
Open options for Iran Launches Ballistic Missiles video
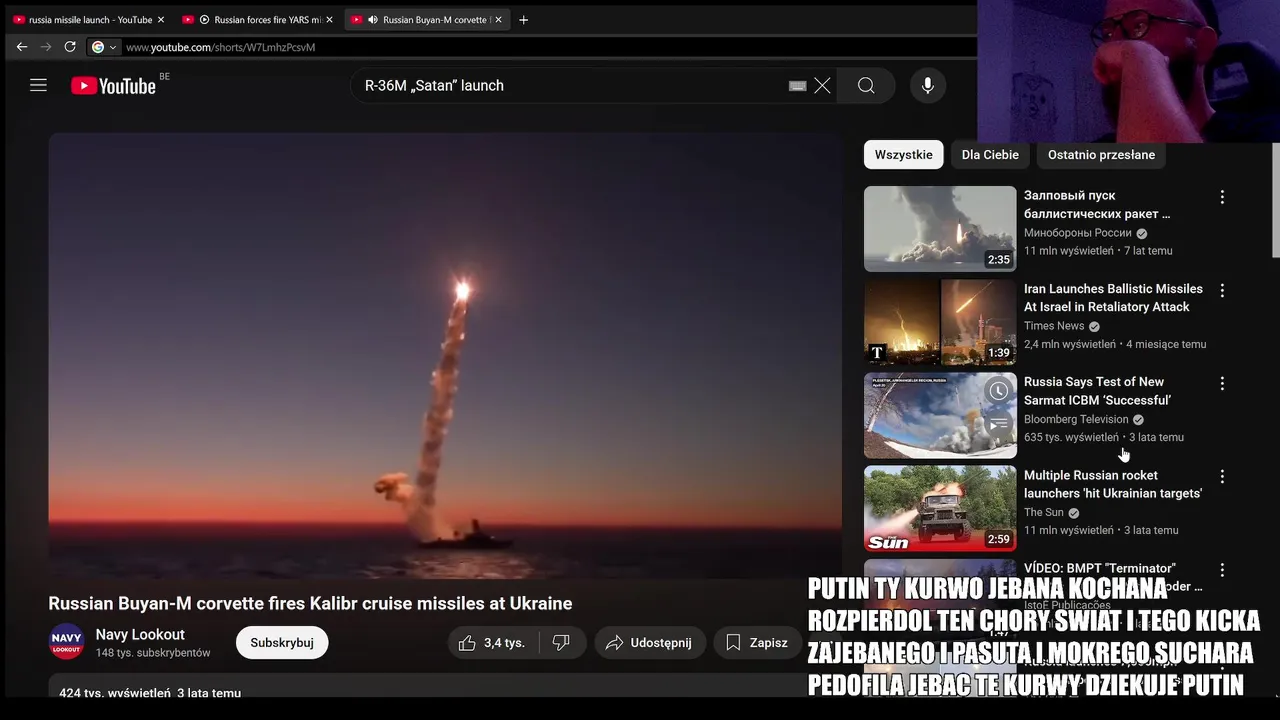point(1221,290)
